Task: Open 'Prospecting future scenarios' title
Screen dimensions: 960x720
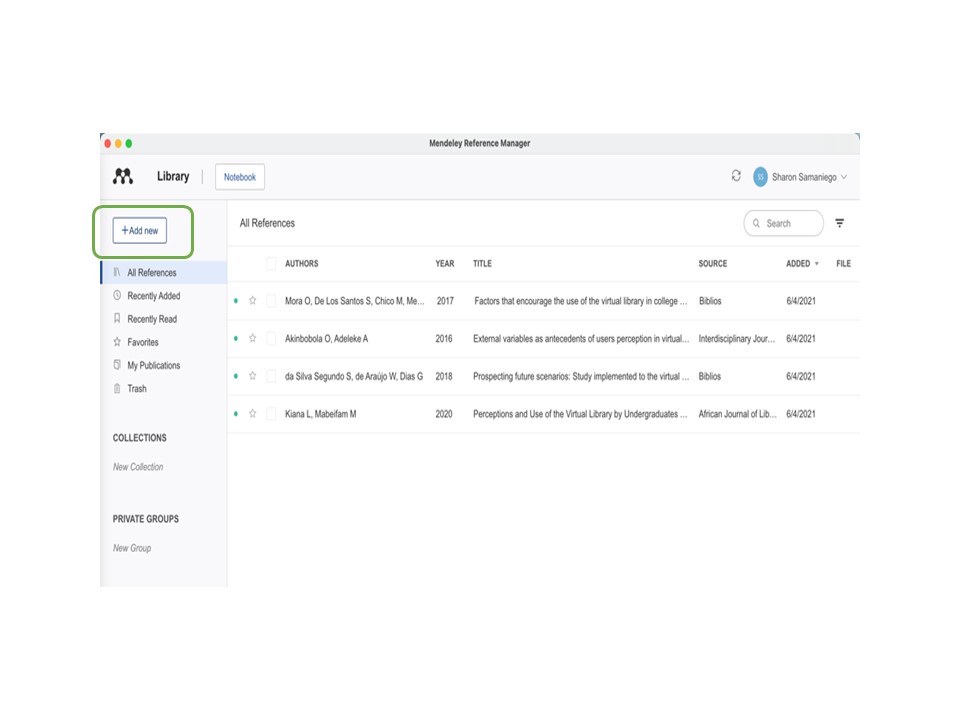Action: pos(581,376)
